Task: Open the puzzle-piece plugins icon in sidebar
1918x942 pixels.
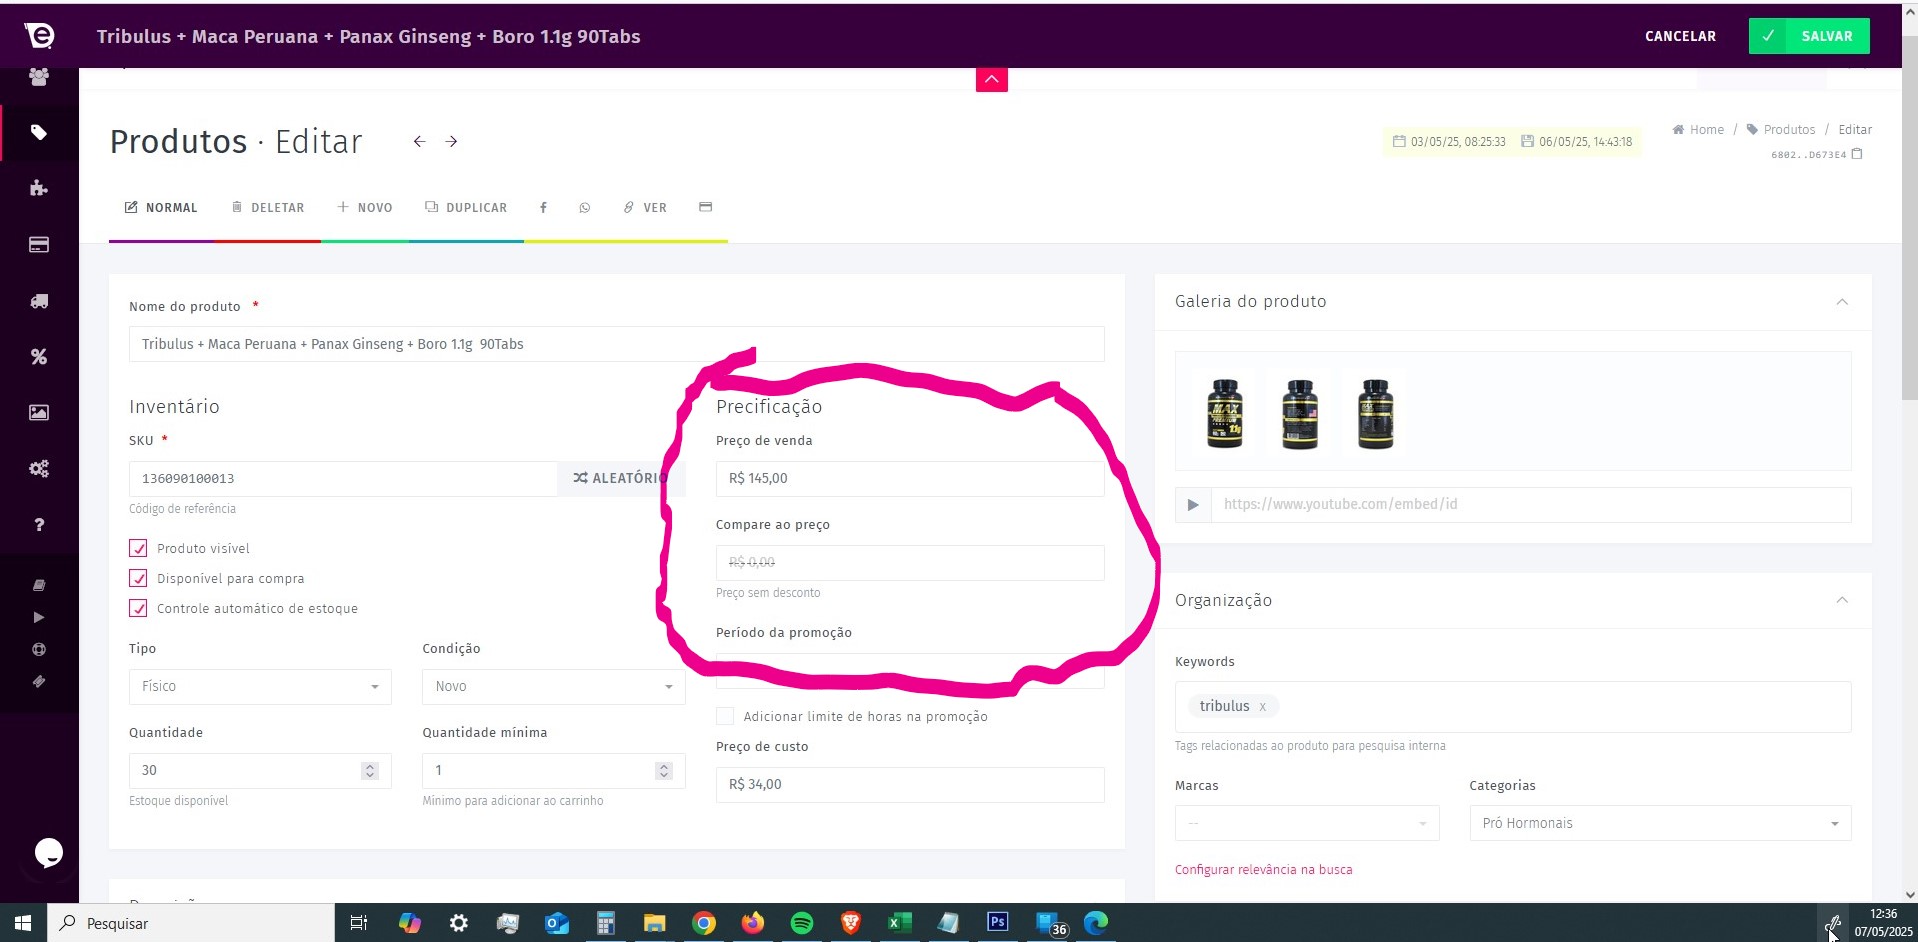Action: click(39, 188)
